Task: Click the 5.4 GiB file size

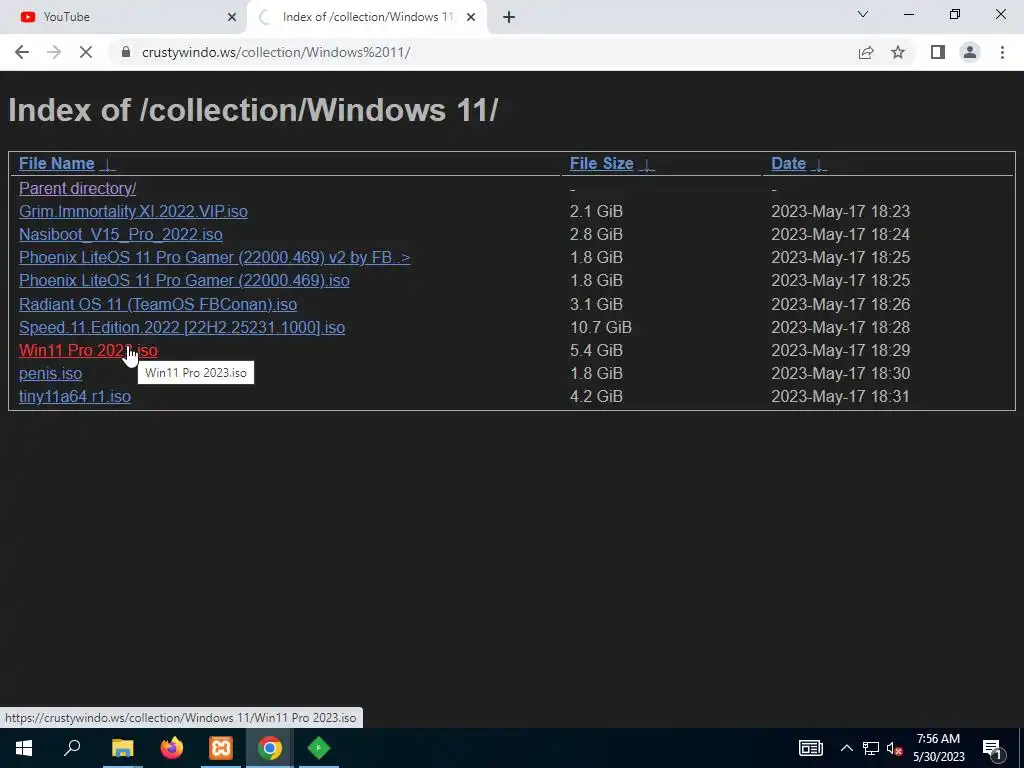Action: [x=596, y=350]
